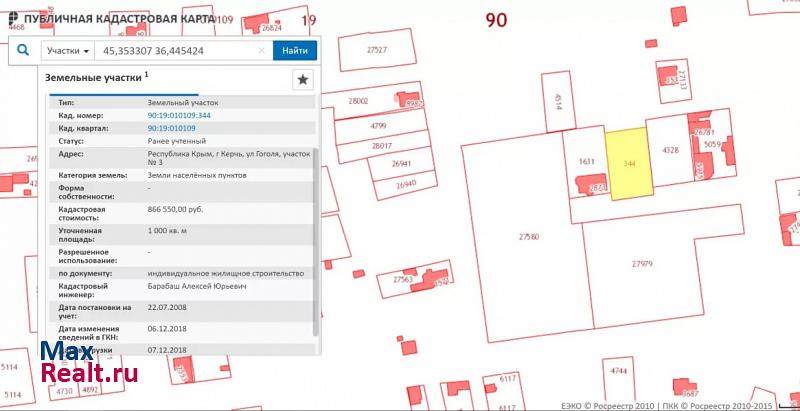The width and height of the screenshot is (800, 411).
Task: Select parcel 28002 on the map
Action: tap(358, 102)
